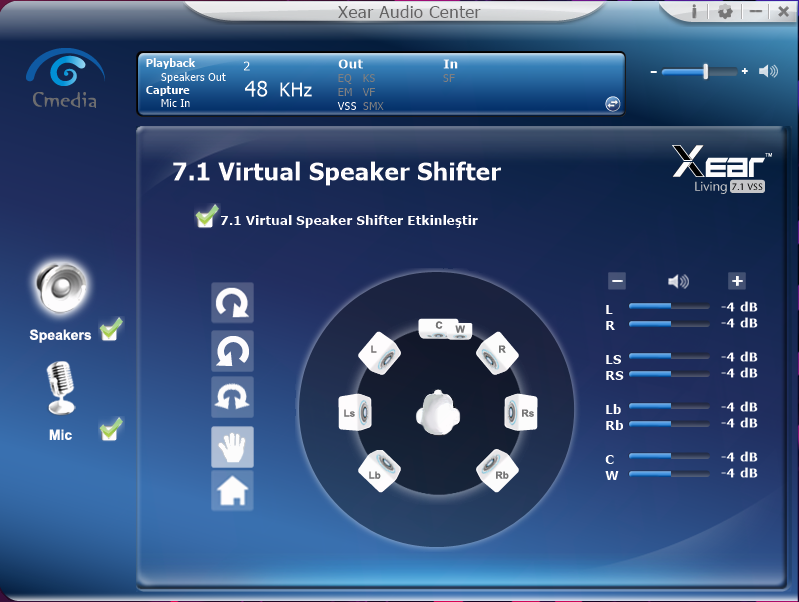Image resolution: width=799 pixels, height=602 pixels.
Task: Click the SMX indicator under Out
Action: click(373, 106)
